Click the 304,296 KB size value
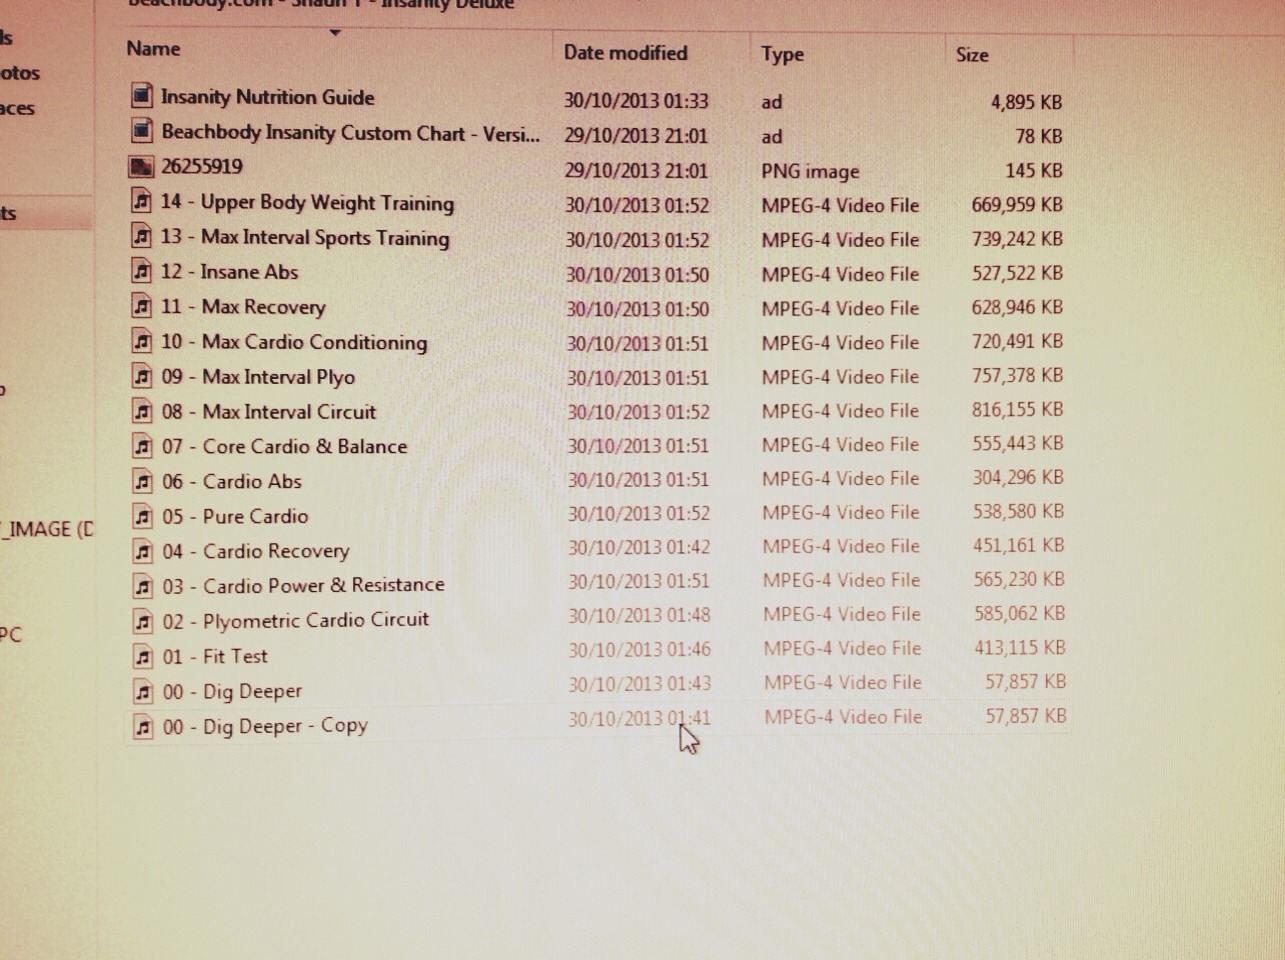The image size is (1285, 960). pos(1018,477)
